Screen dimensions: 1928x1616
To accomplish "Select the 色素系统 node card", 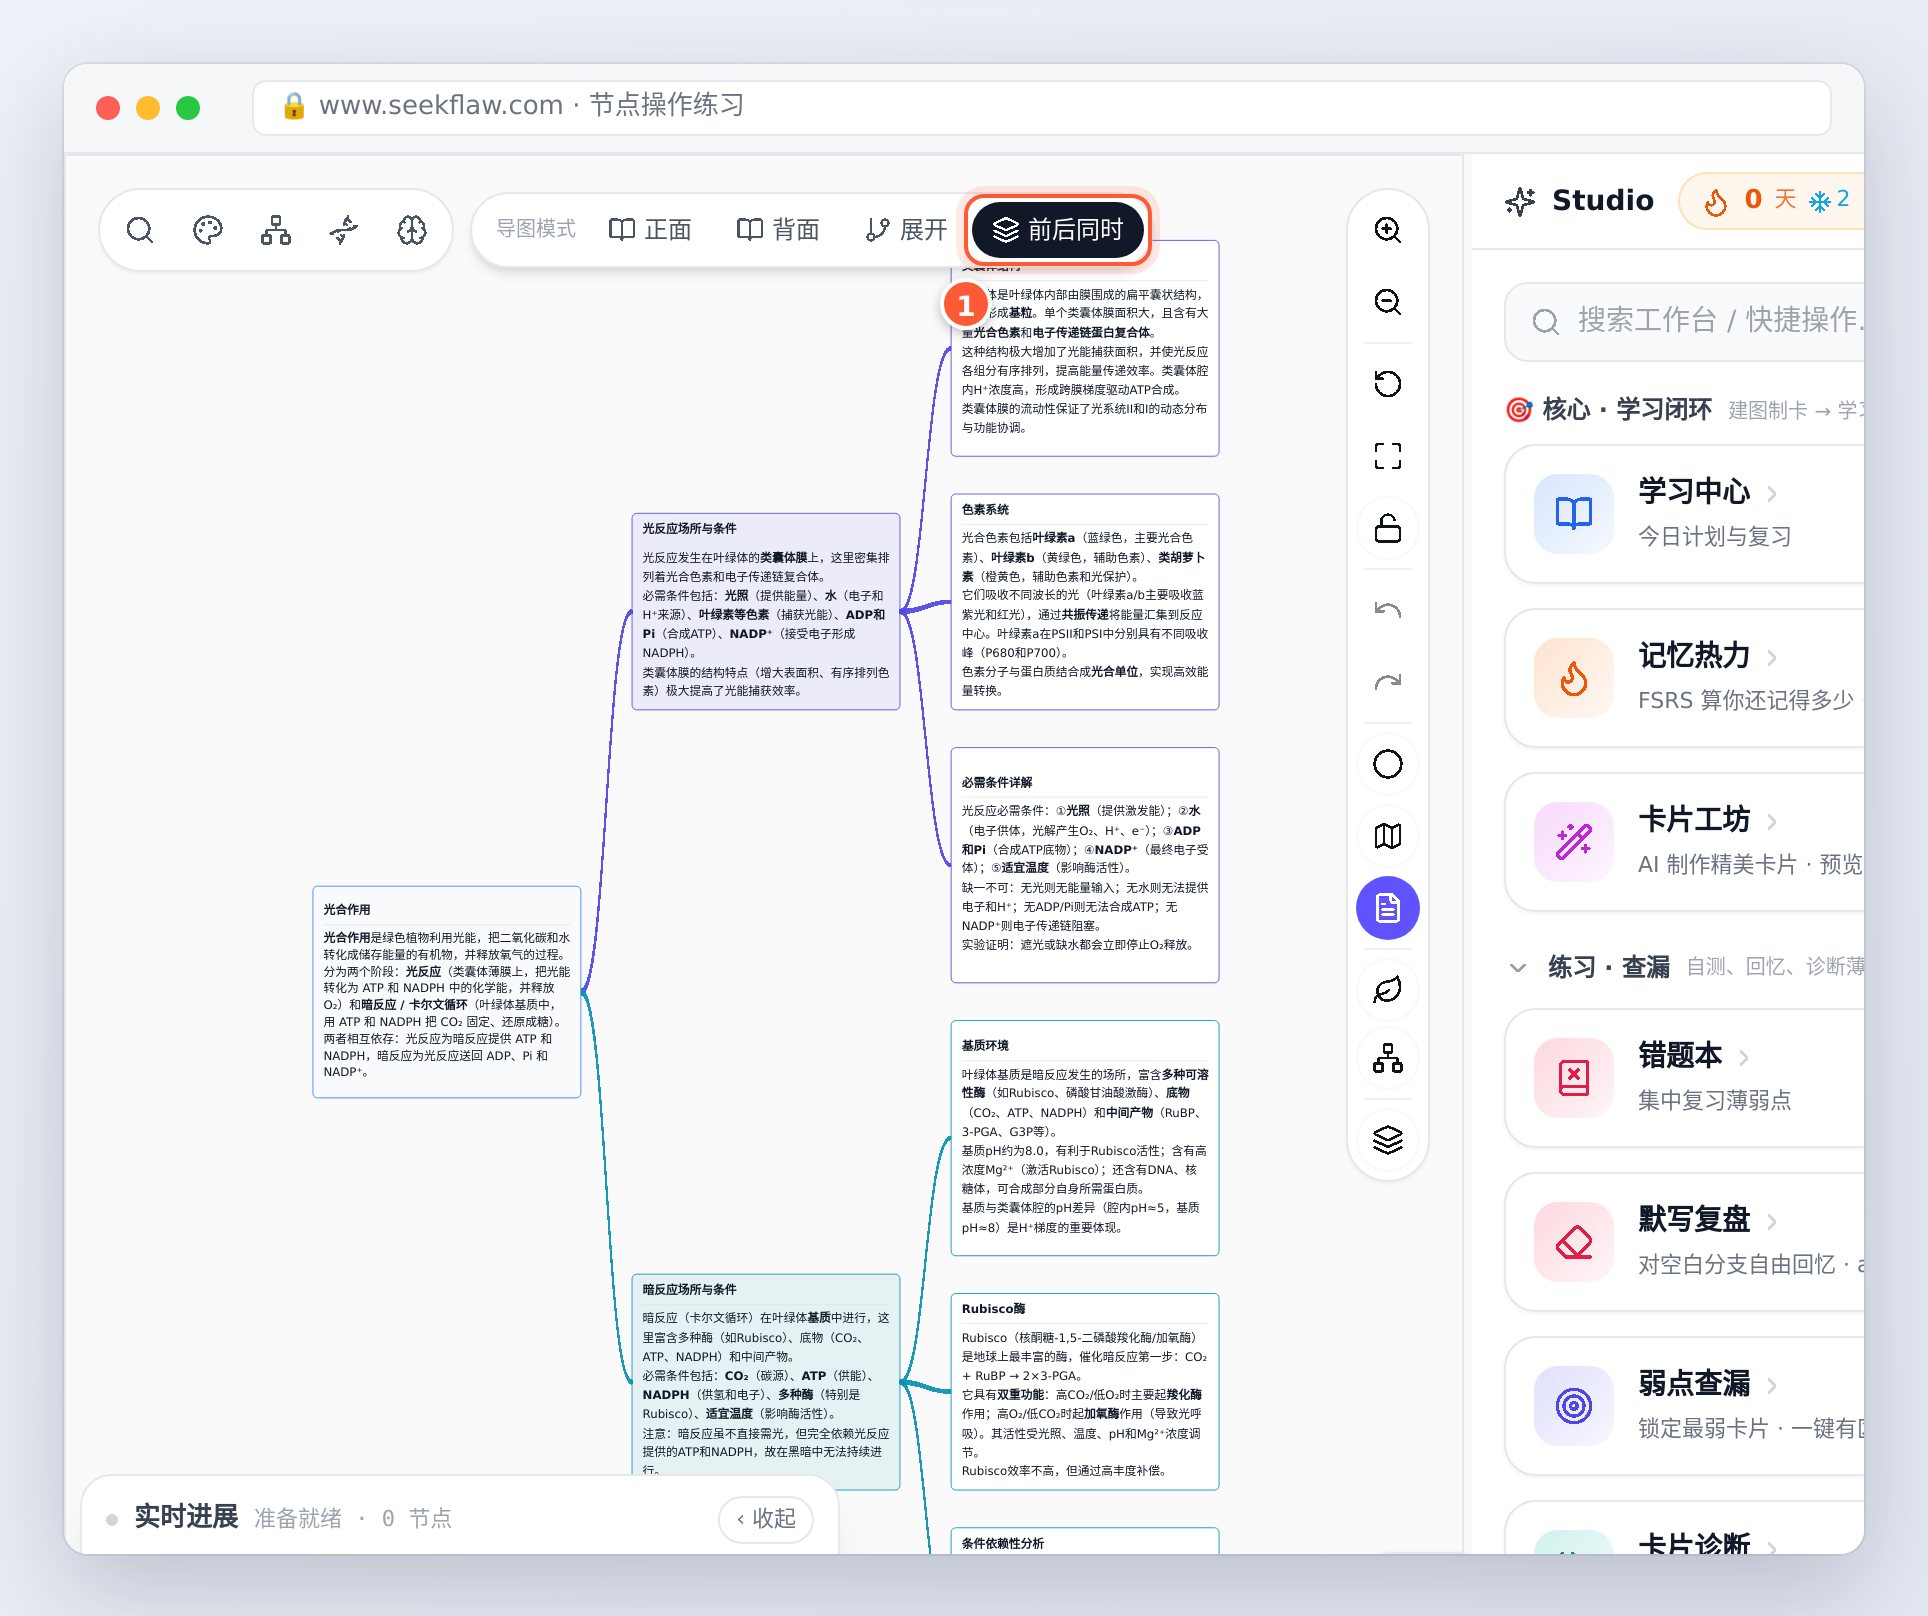I will pos(1085,602).
